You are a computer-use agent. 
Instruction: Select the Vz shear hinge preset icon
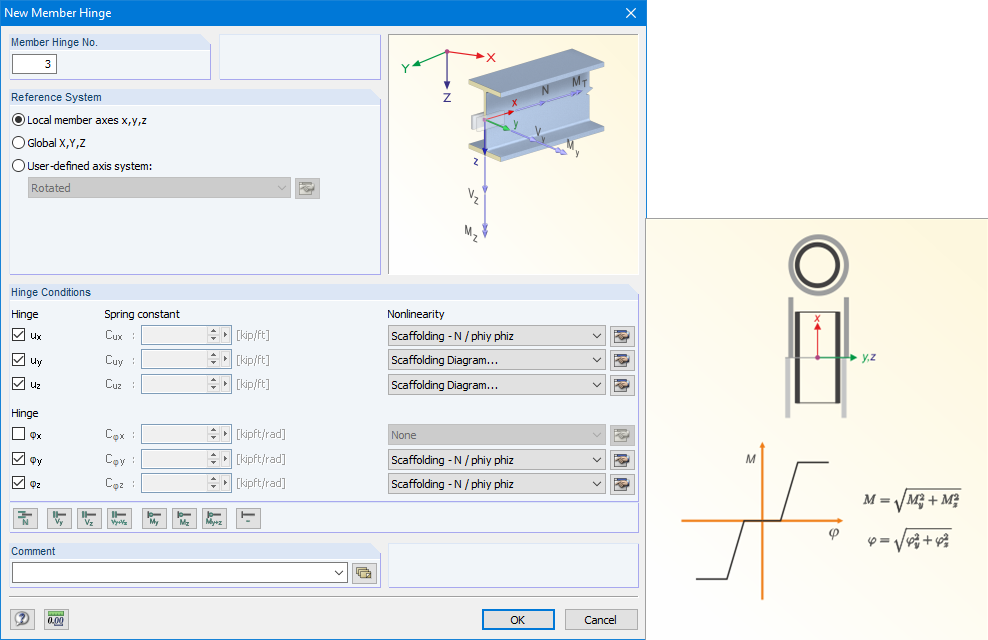(x=88, y=518)
